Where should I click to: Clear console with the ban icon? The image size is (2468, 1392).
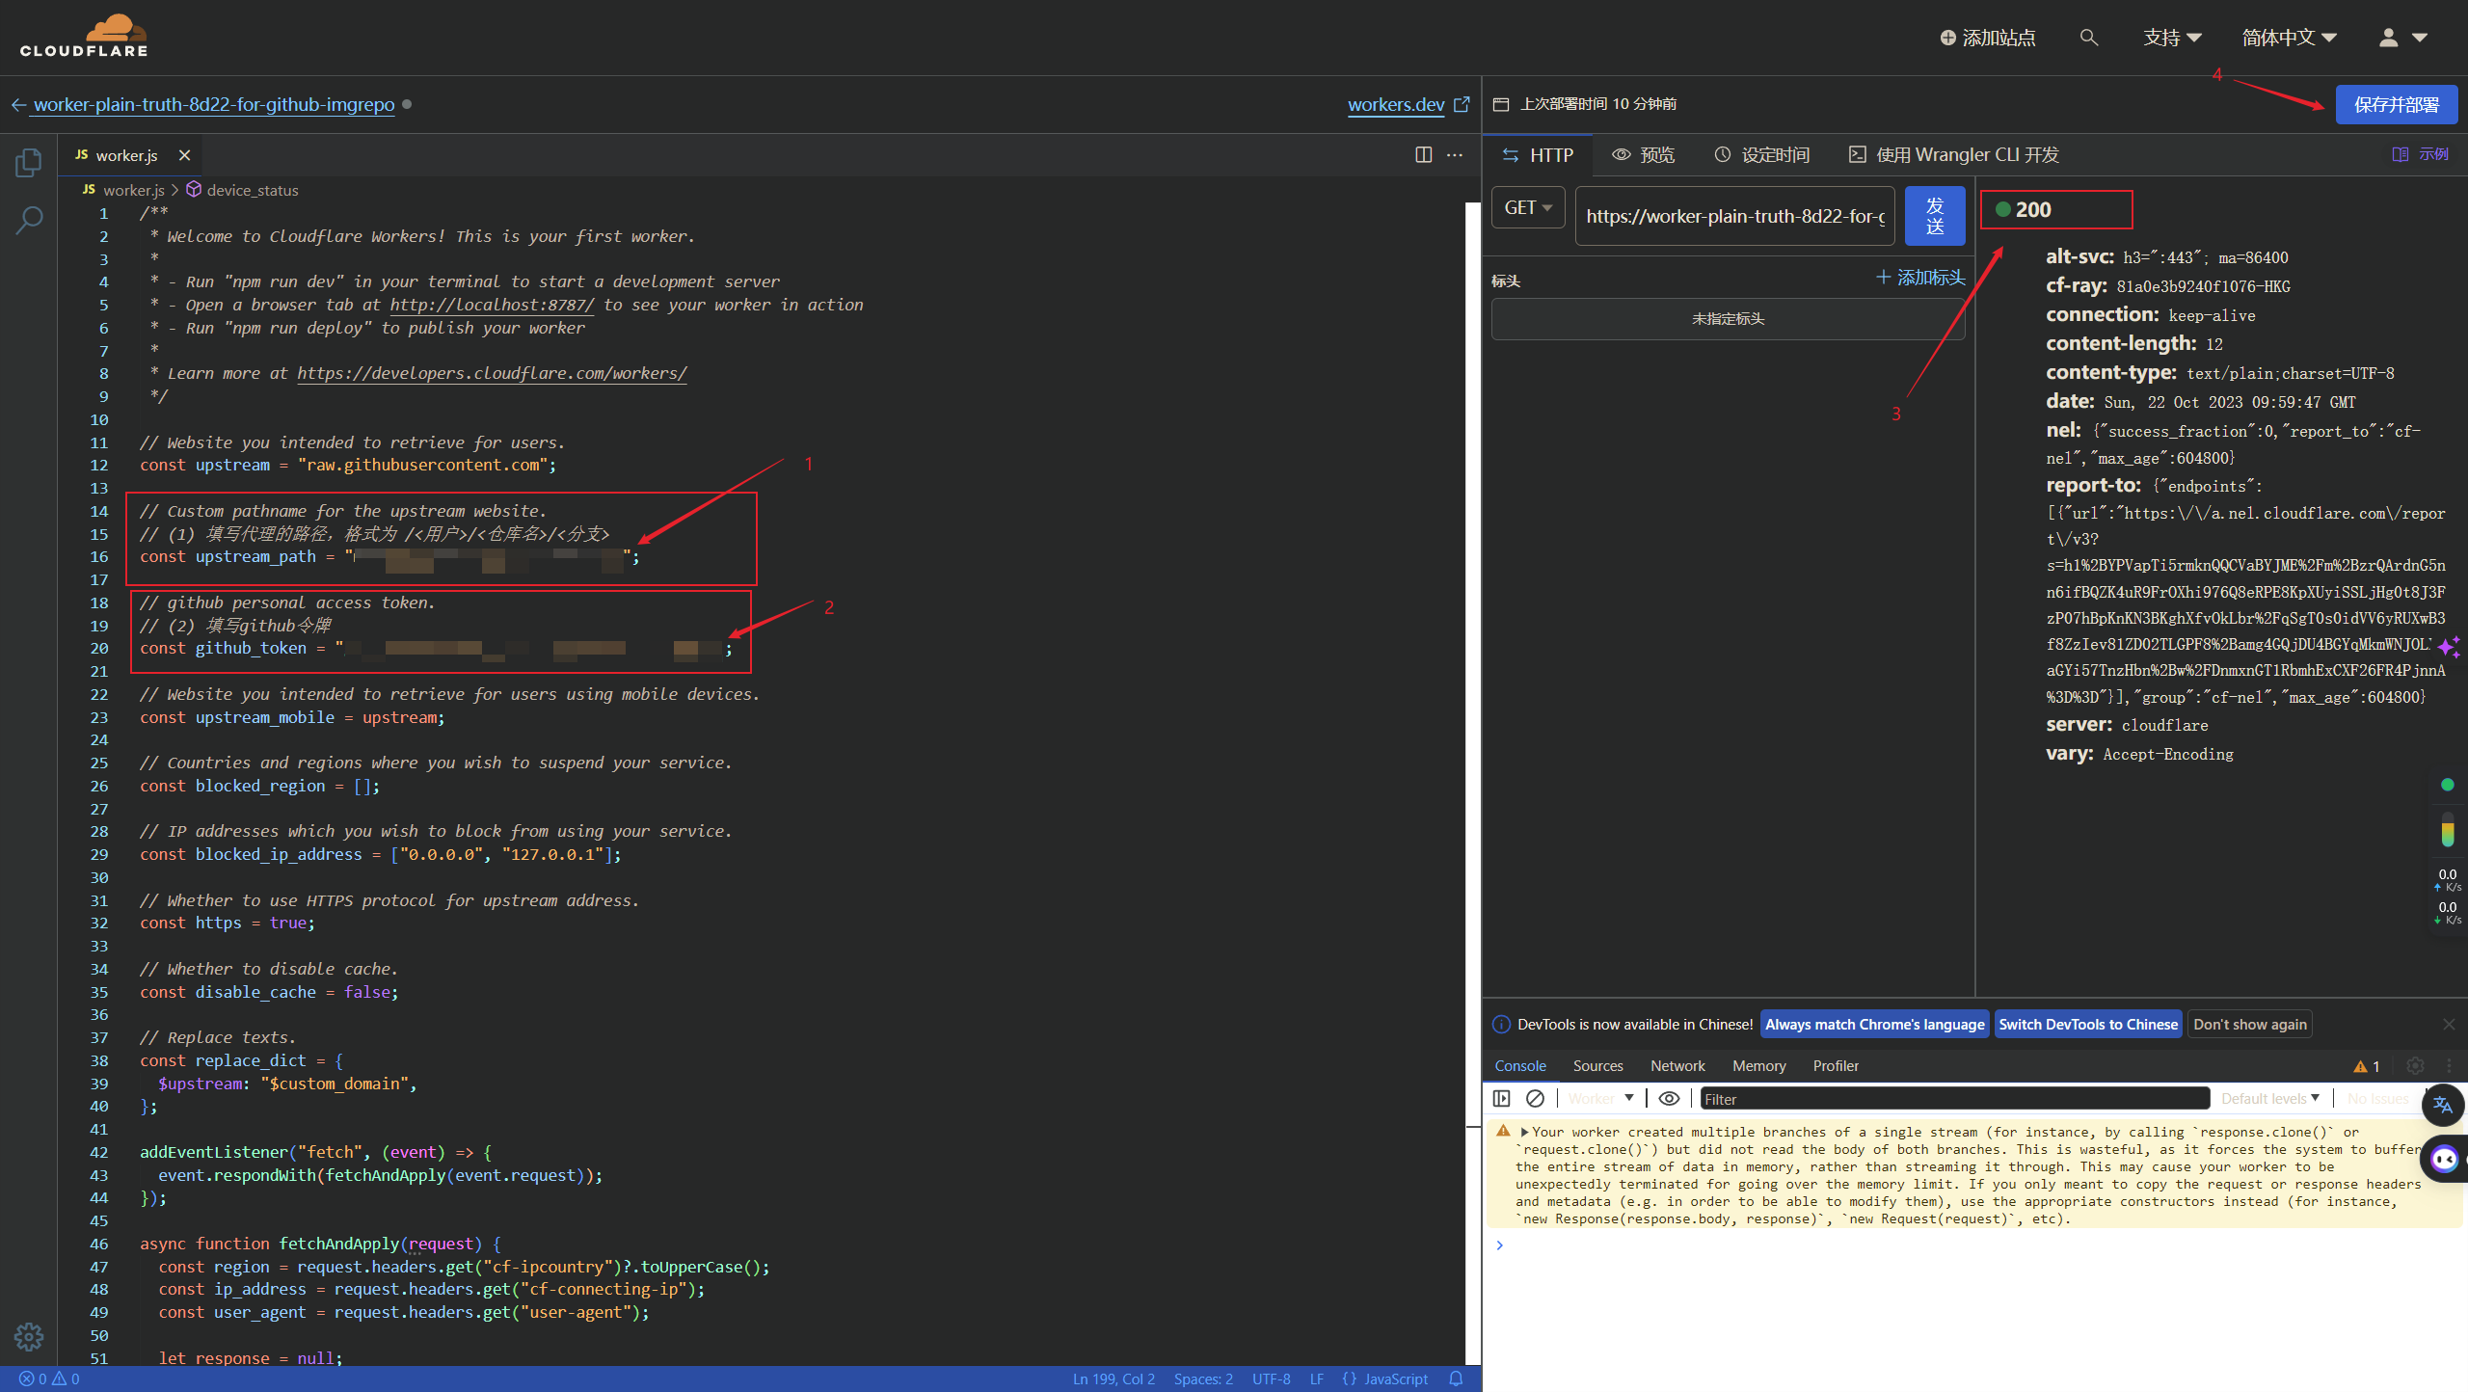click(1535, 1099)
